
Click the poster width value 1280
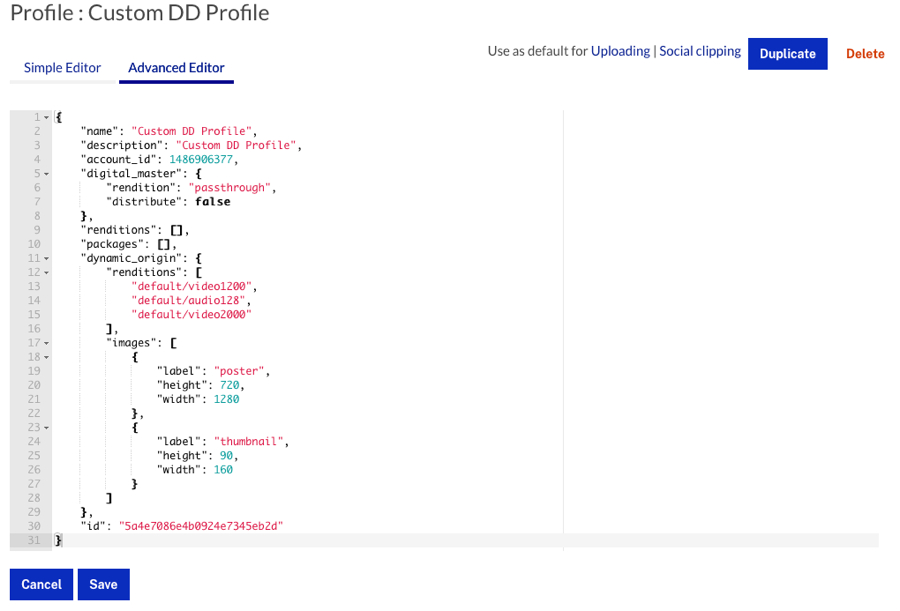(x=226, y=399)
